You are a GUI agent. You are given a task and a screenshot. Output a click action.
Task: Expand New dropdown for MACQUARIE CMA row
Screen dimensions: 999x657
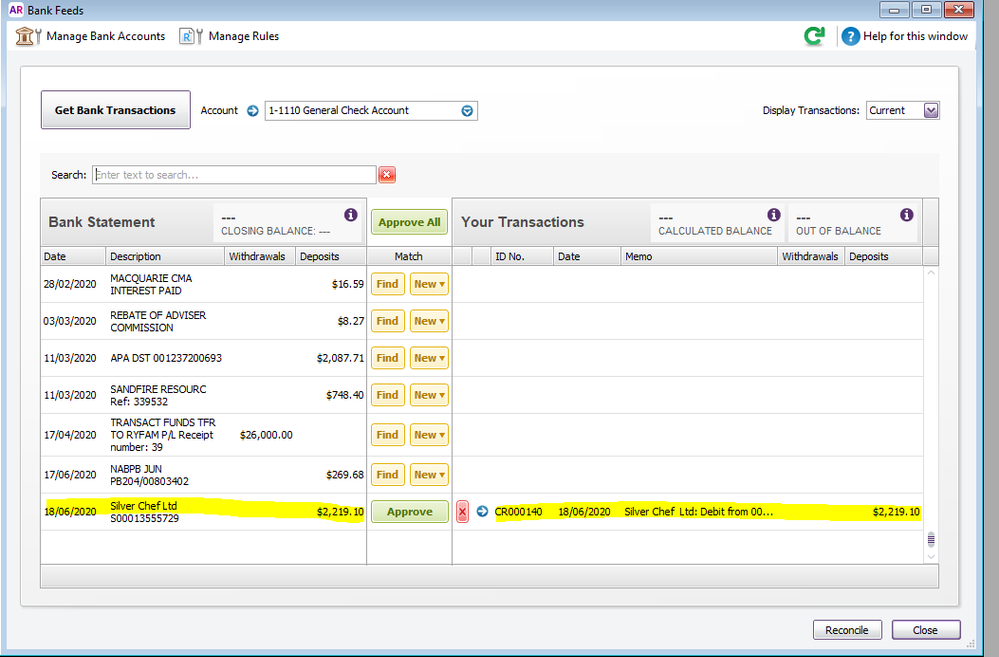[429, 284]
